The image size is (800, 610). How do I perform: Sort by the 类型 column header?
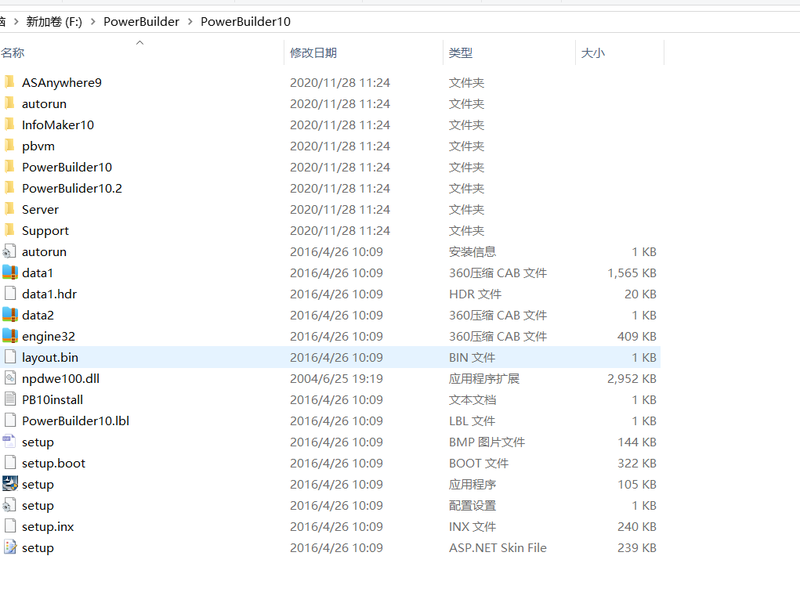coord(461,53)
